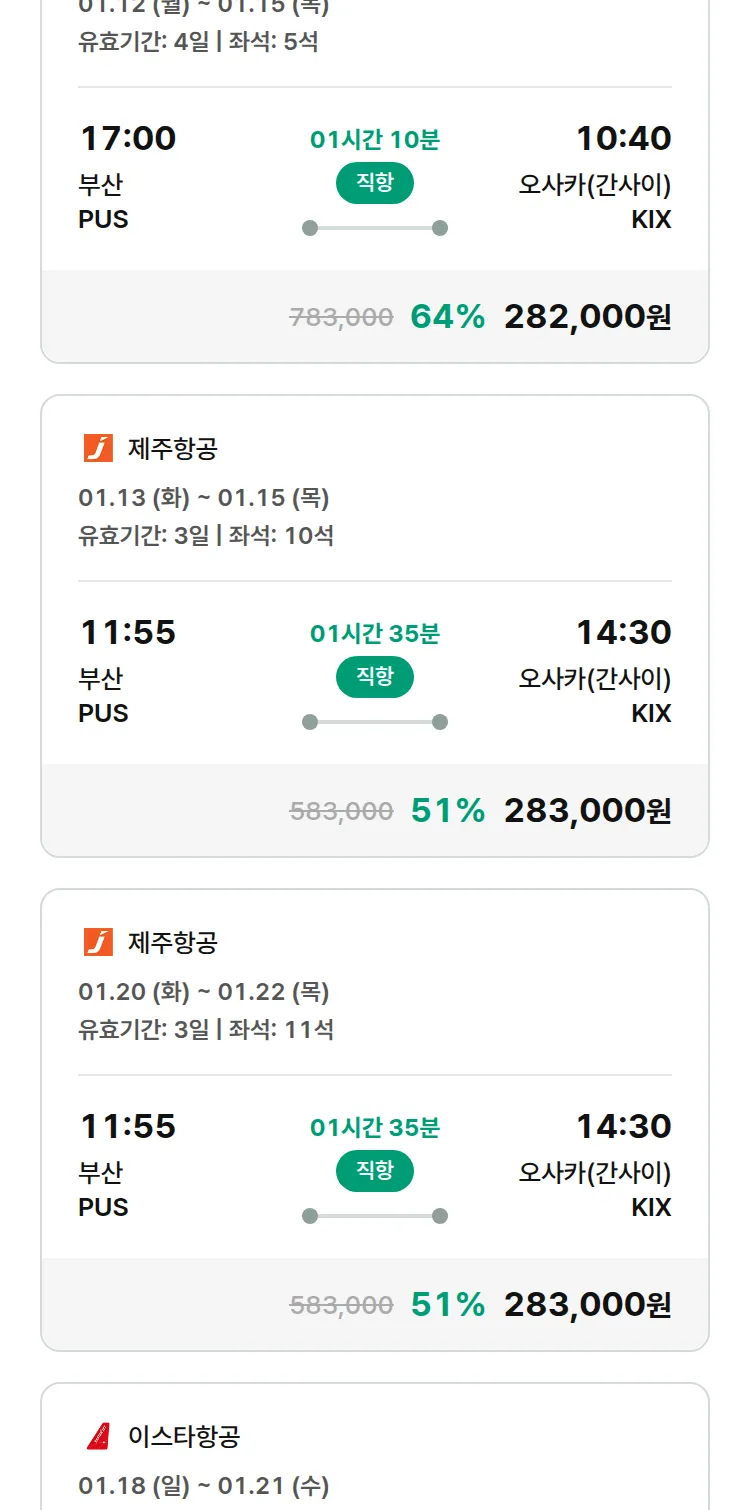Click the 제주항공 airline name on the 01.20 card
The image size is (750, 1510).
[173, 943]
